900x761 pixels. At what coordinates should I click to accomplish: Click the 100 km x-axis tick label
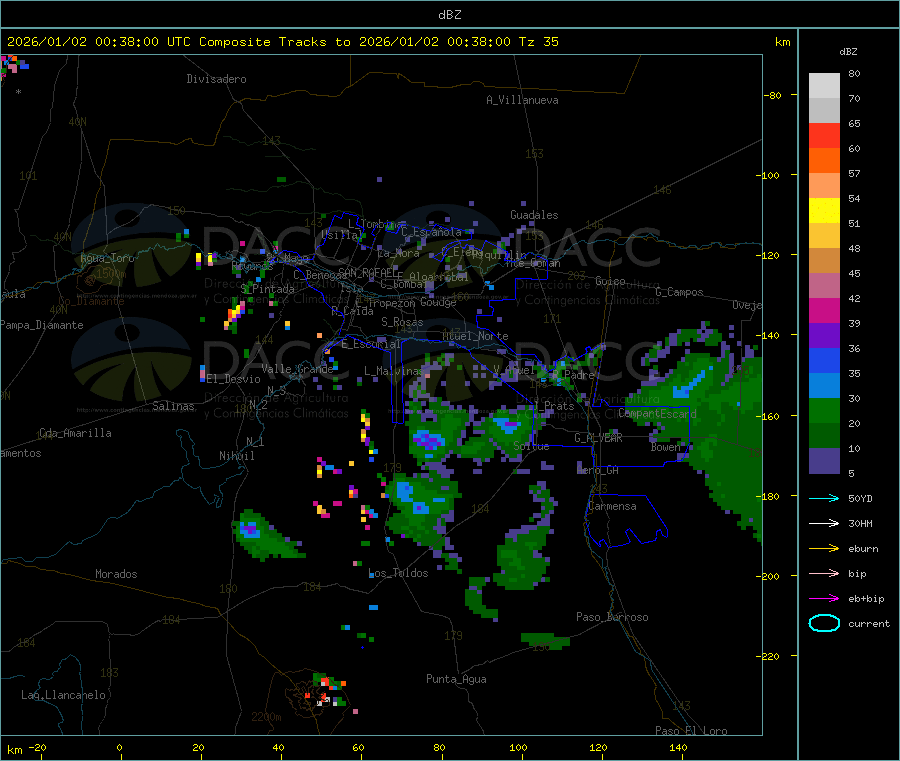518,747
